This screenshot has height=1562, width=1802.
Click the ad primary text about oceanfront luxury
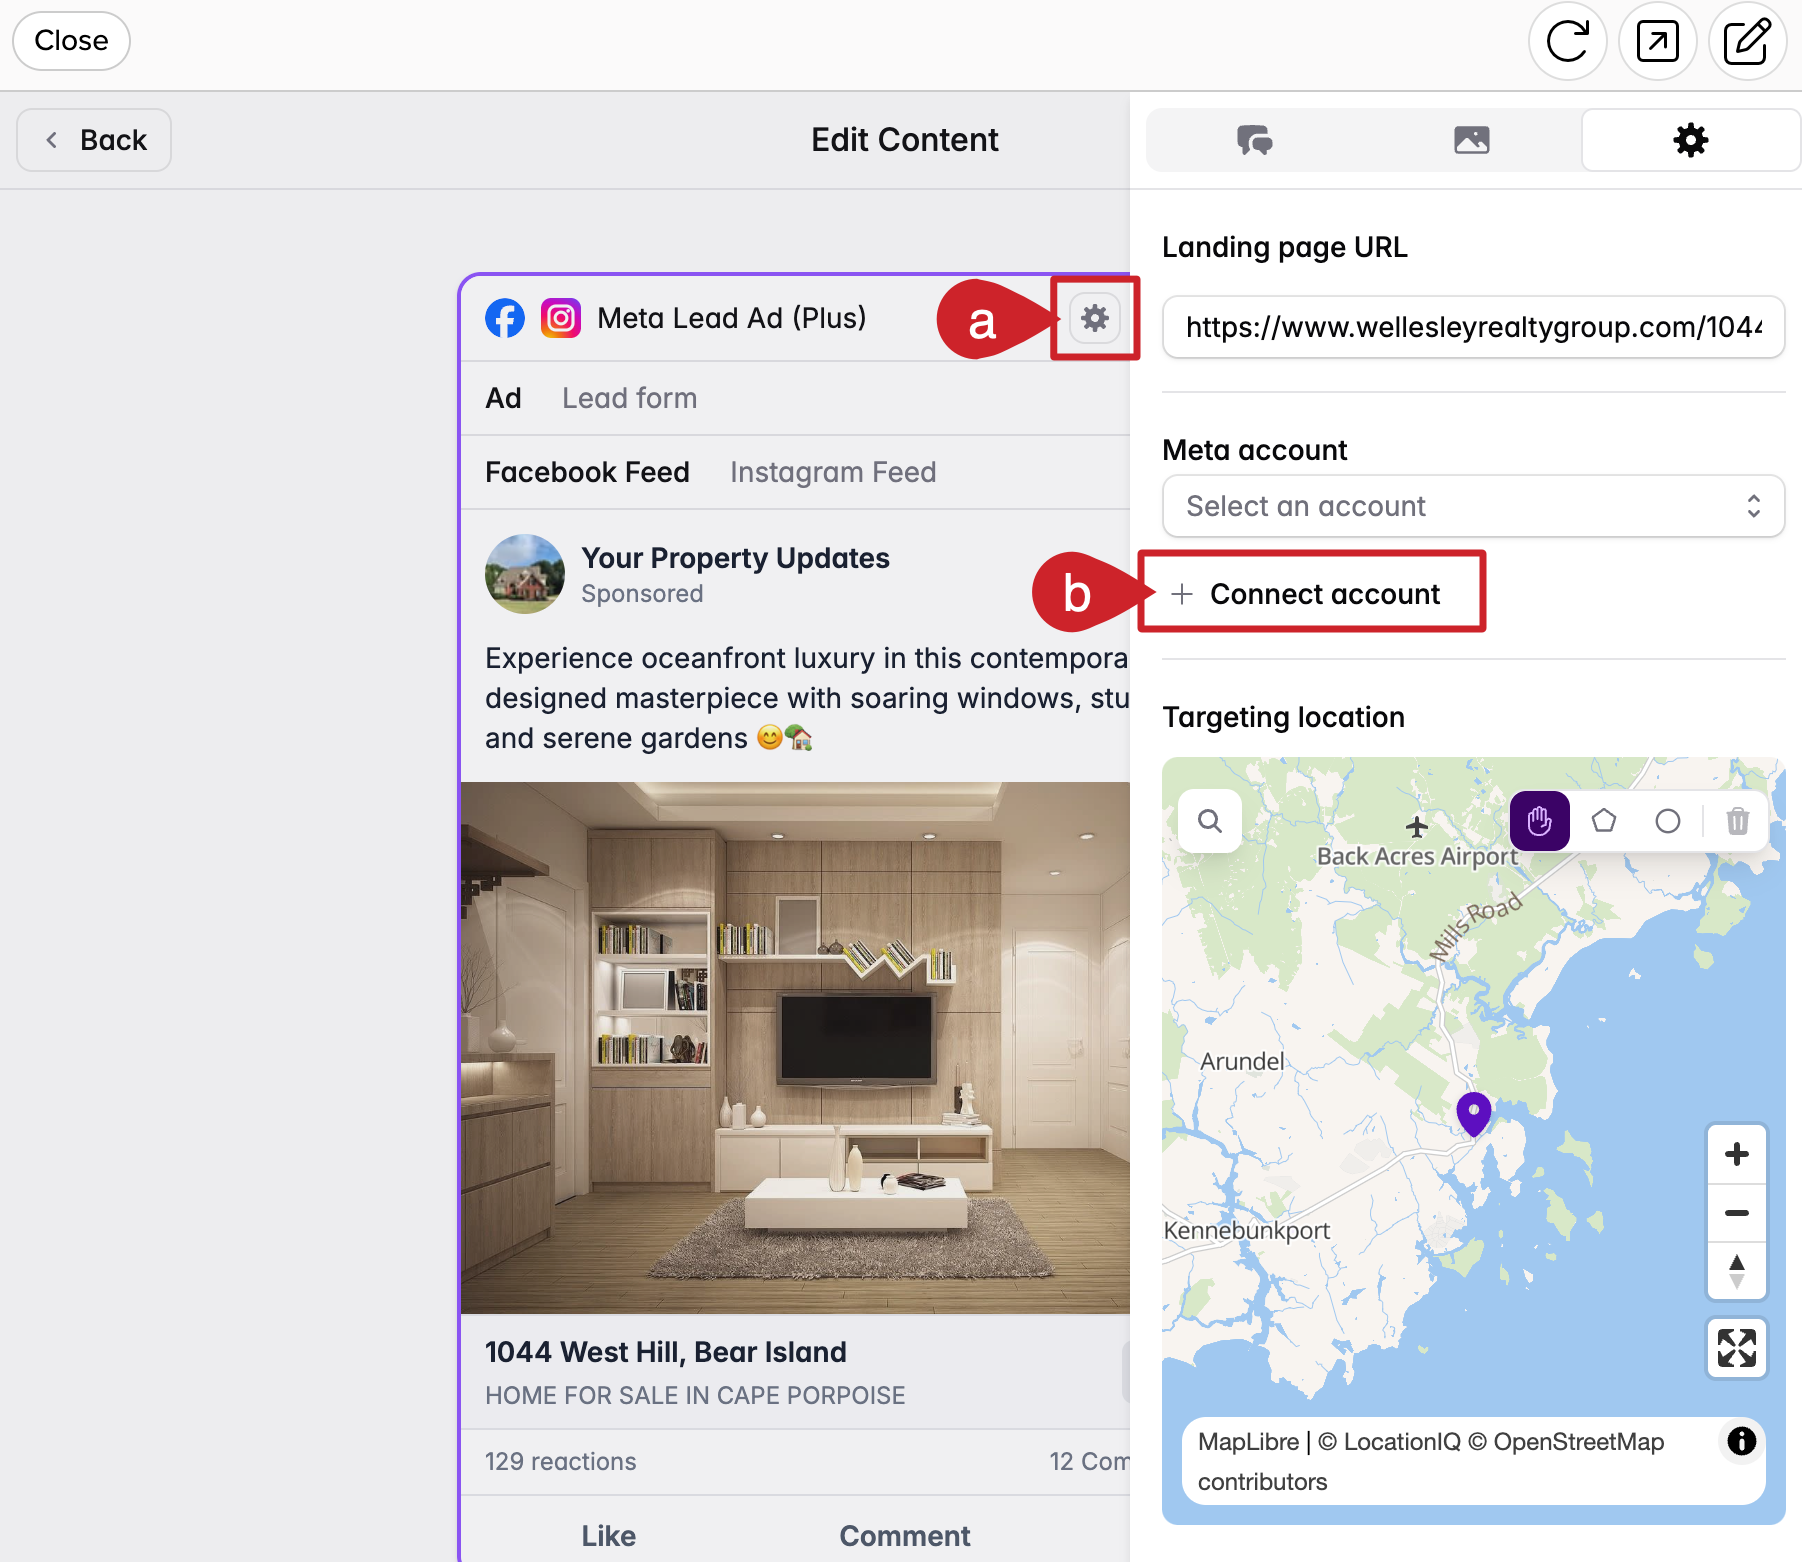(x=806, y=698)
